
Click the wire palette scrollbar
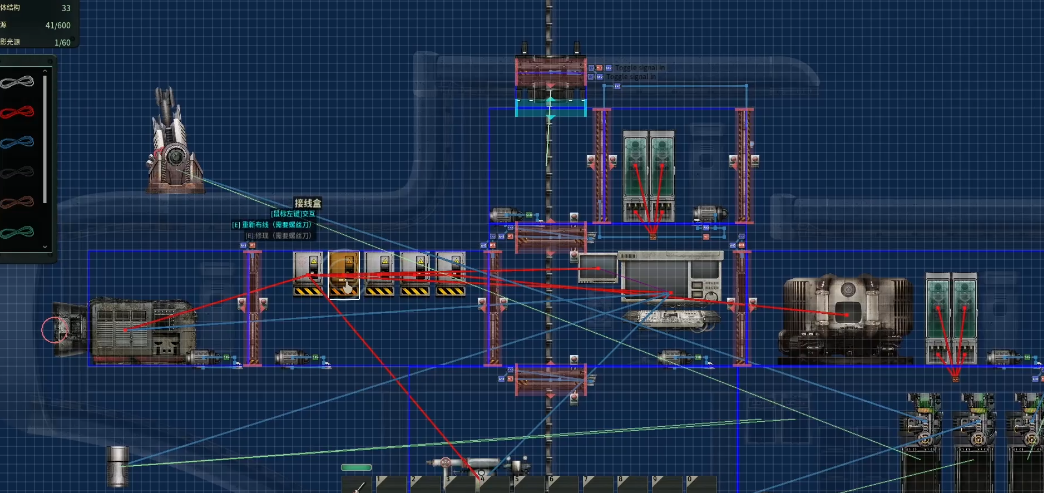click(x=45, y=137)
